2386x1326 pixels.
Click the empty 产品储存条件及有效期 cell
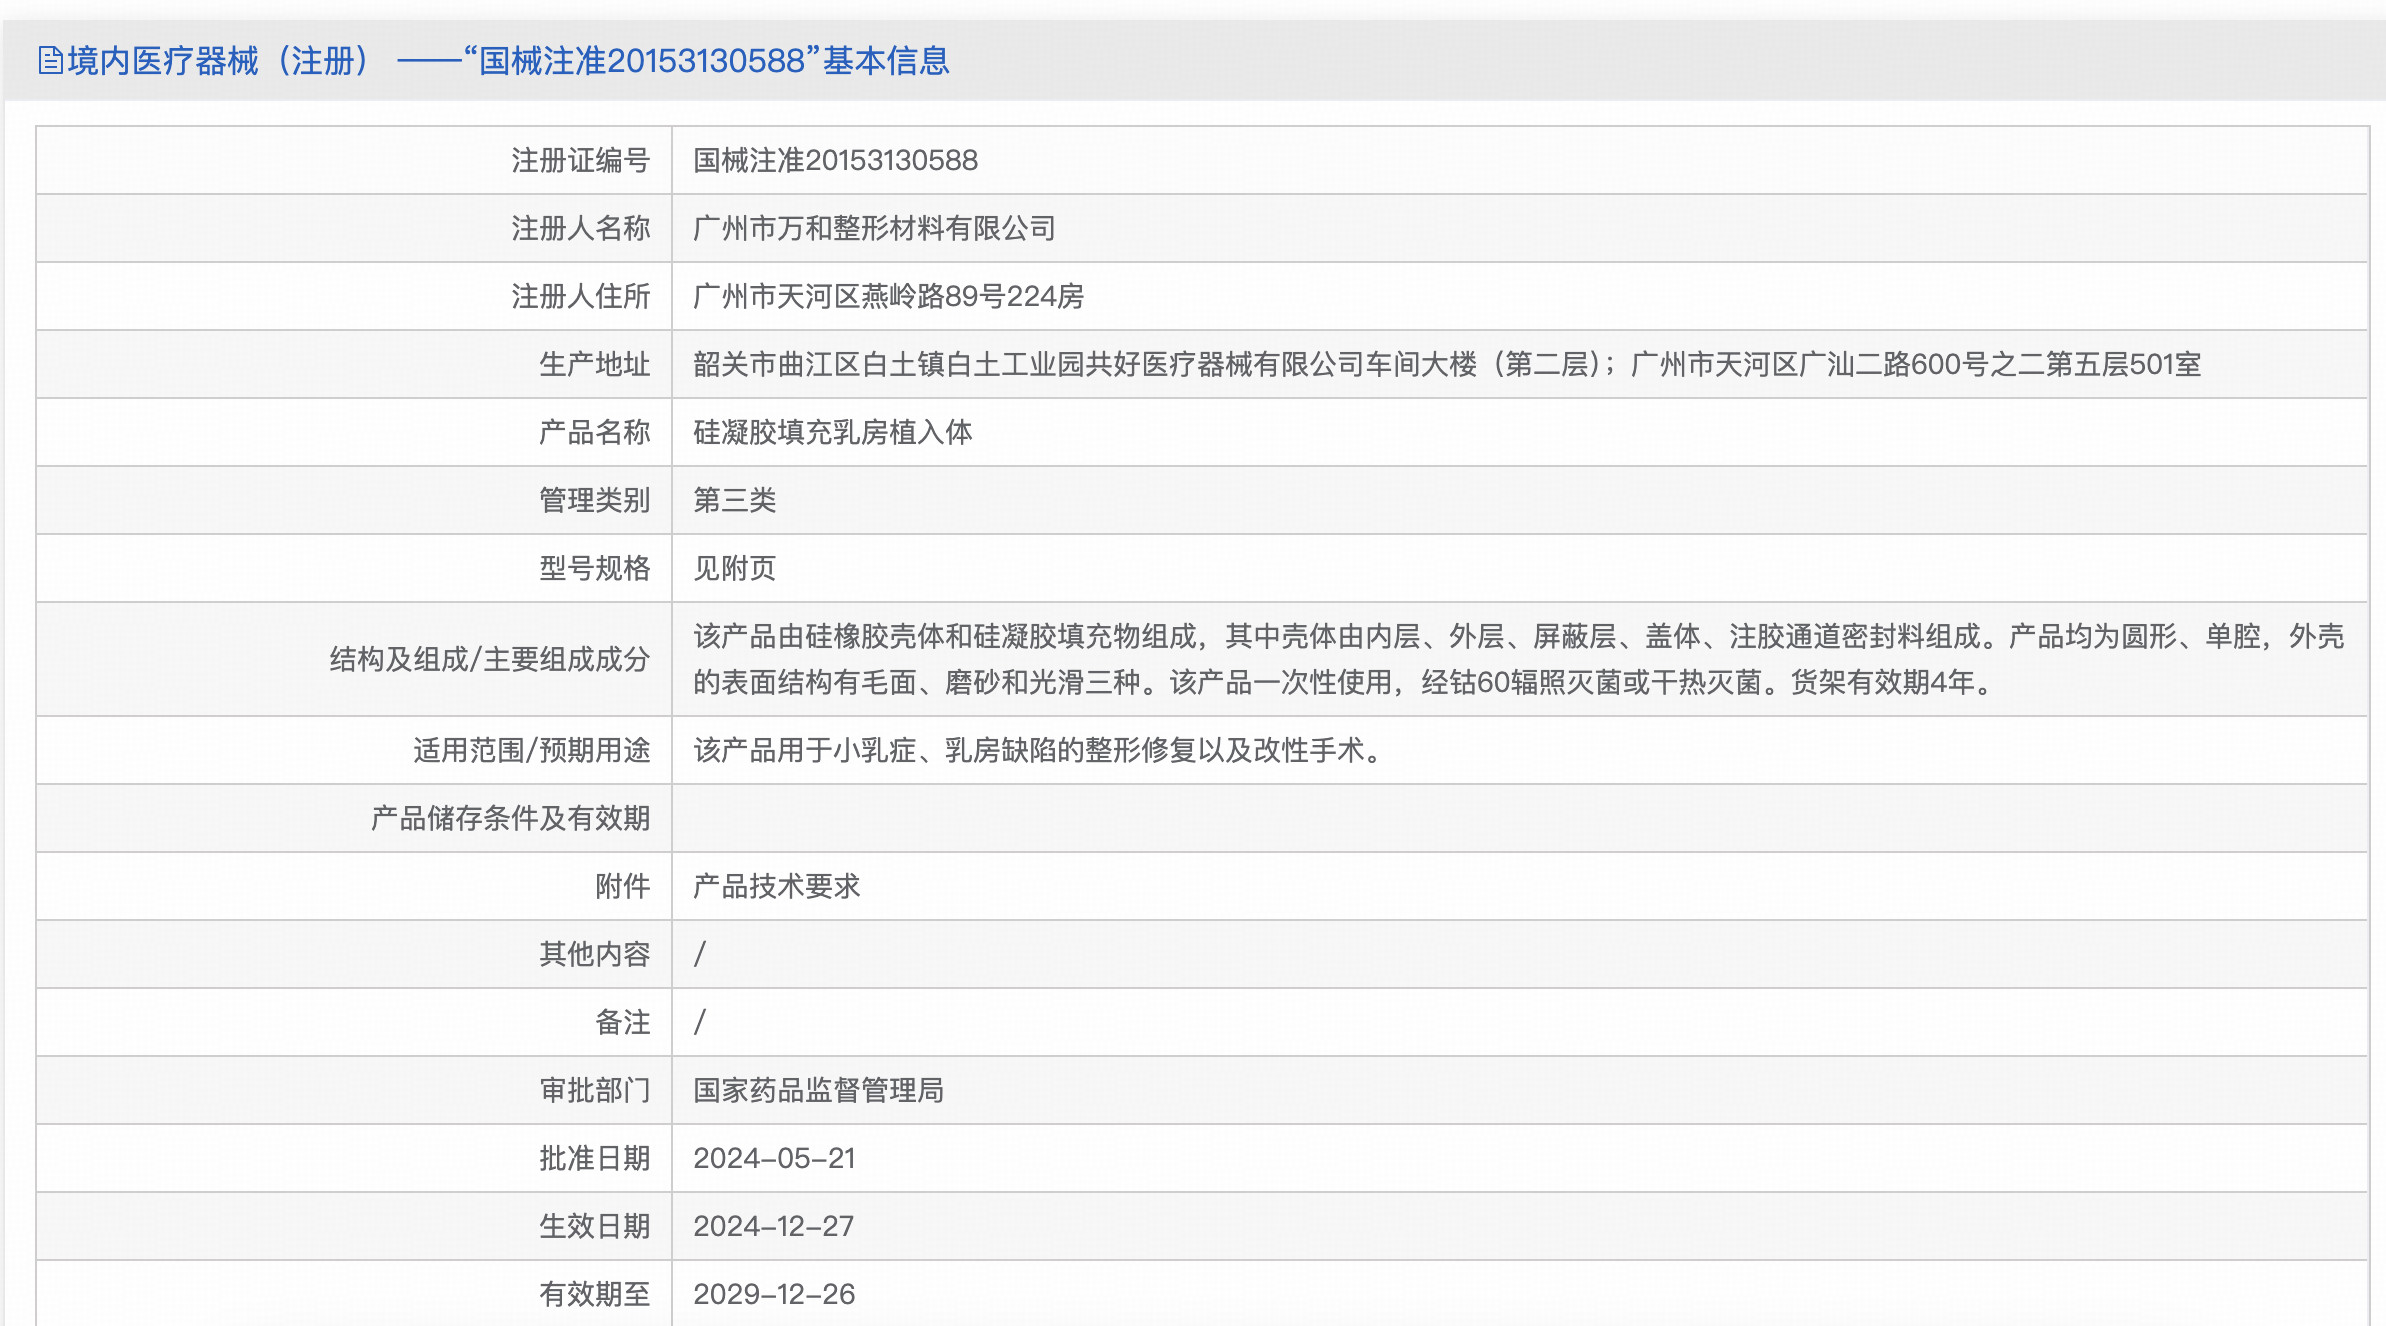pyautogui.click(x=1000, y=818)
